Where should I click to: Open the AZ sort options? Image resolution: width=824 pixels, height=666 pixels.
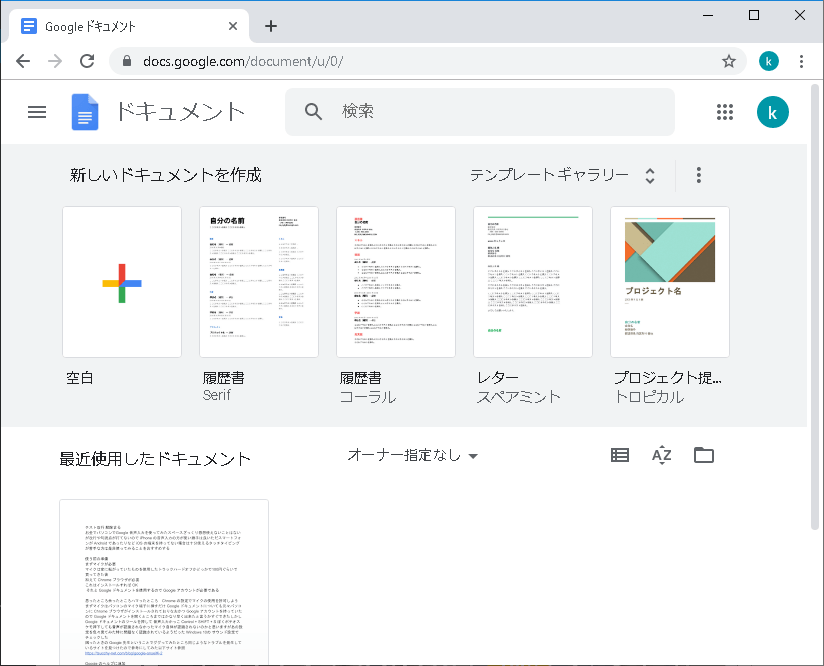pyautogui.click(x=661, y=455)
